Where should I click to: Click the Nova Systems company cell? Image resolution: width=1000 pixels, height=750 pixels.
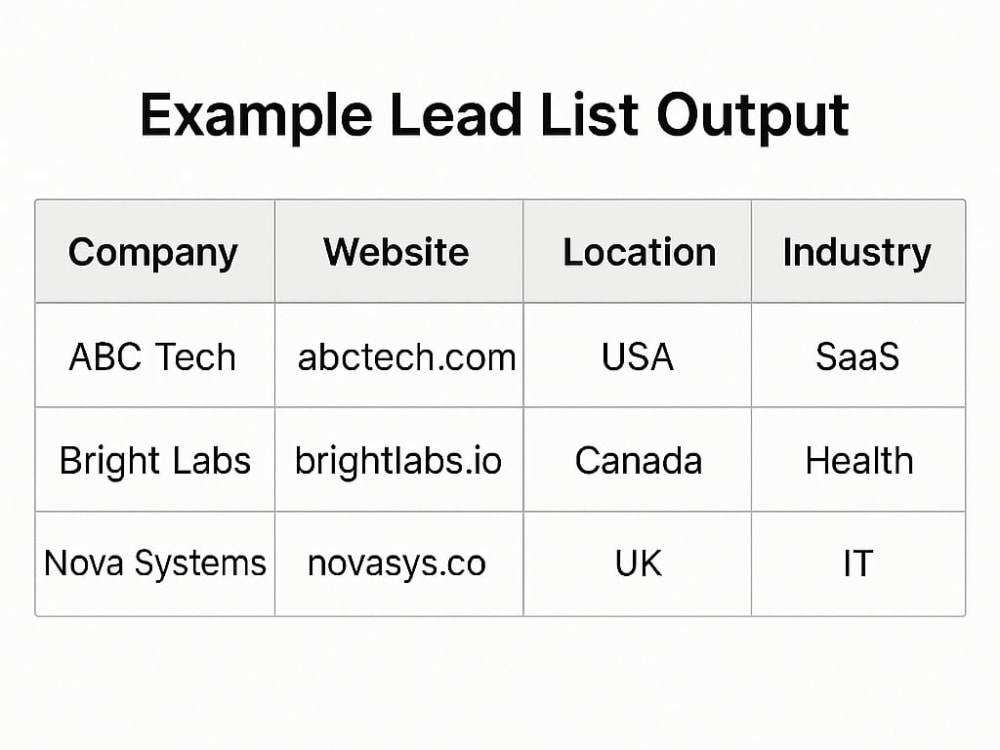pyautogui.click(x=155, y=564)
